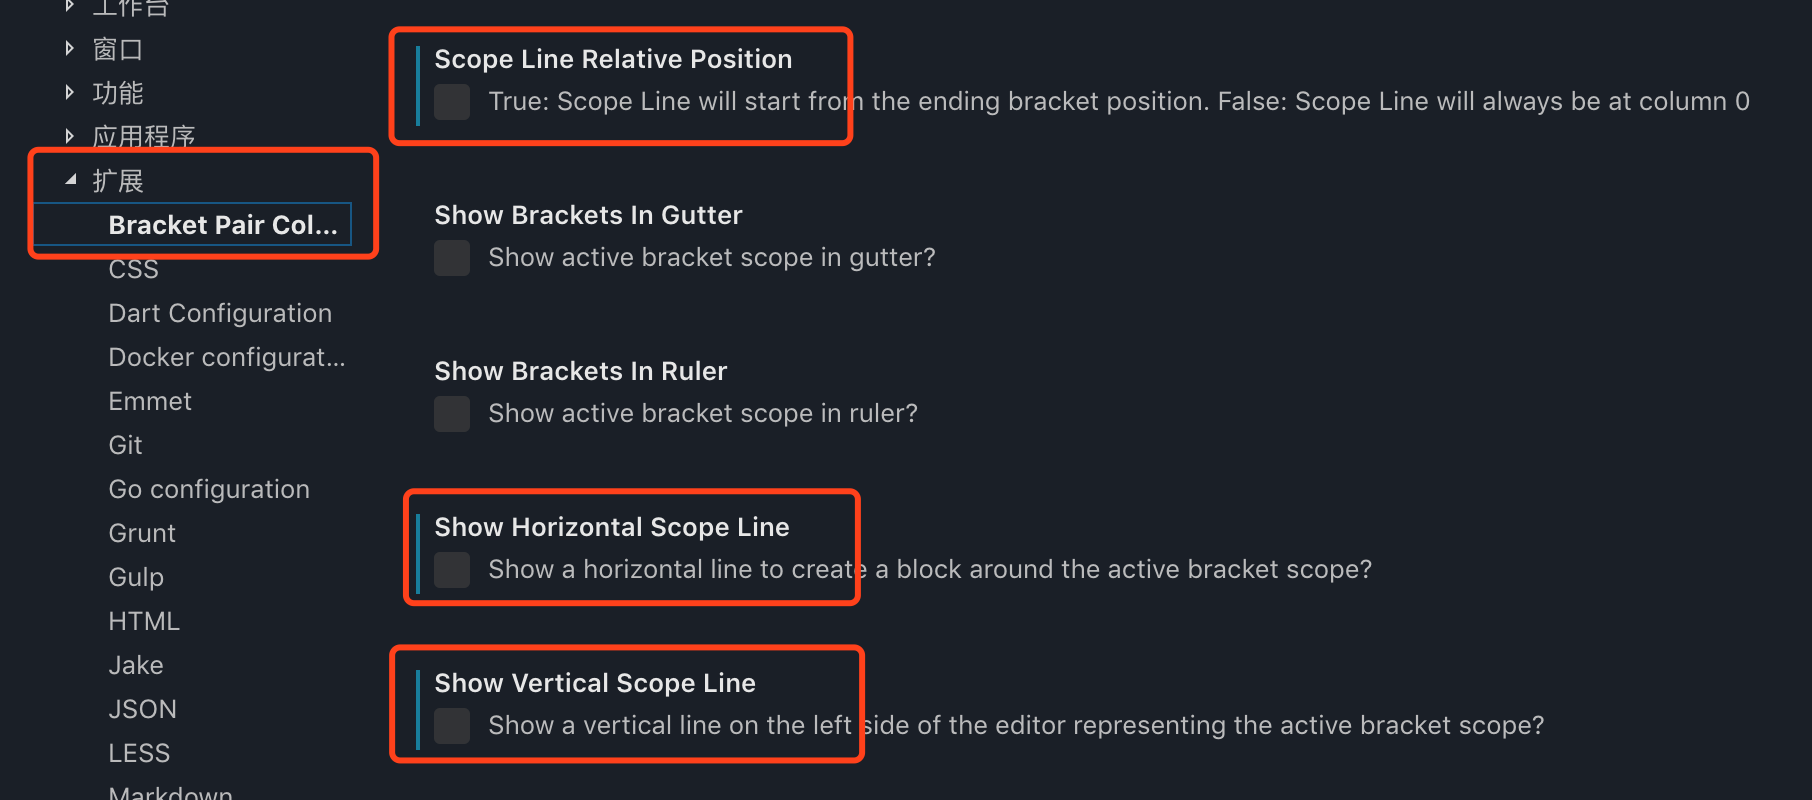Expand the 功能 settings group
The height and width of the screenshot is (800, 1812).
tap(70, 93)
